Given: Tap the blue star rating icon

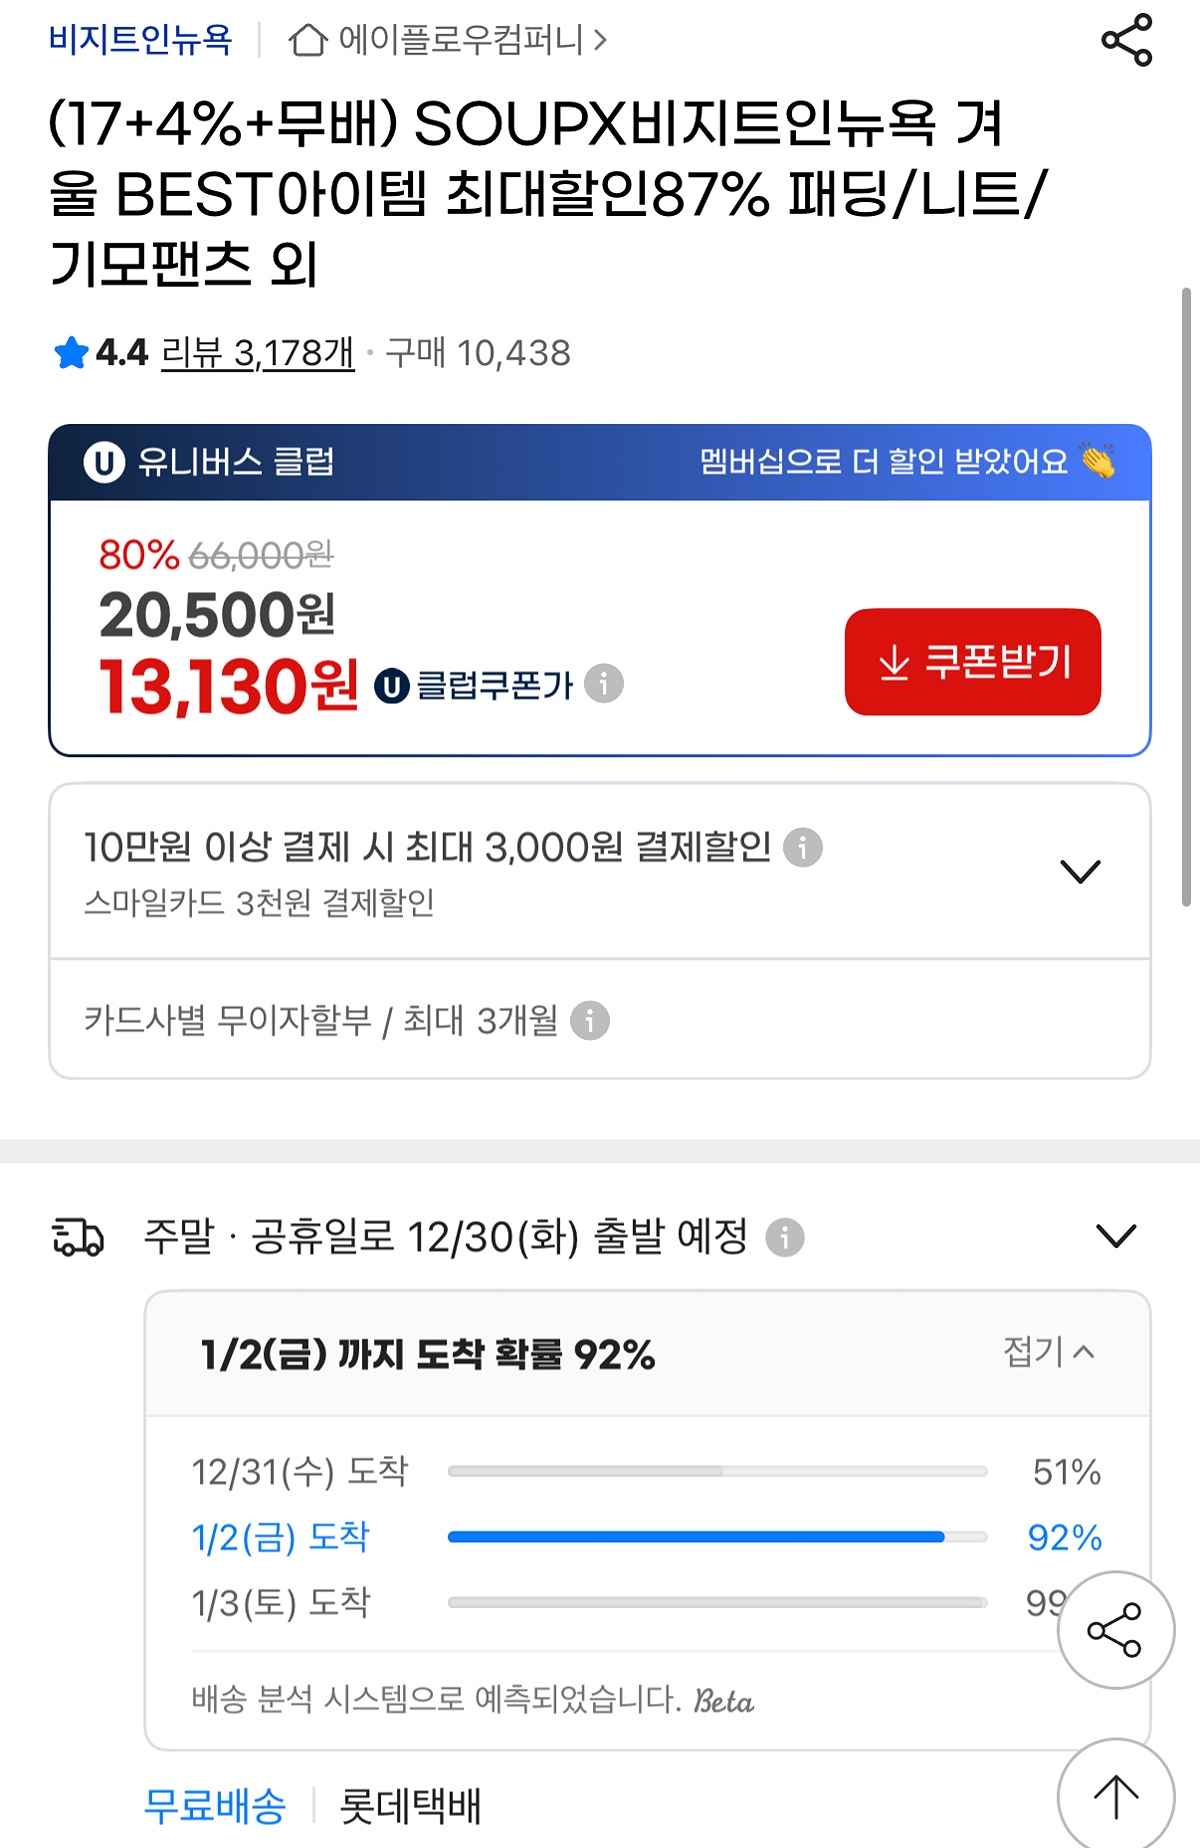Looking at the screenshot, I should point(71,353).
